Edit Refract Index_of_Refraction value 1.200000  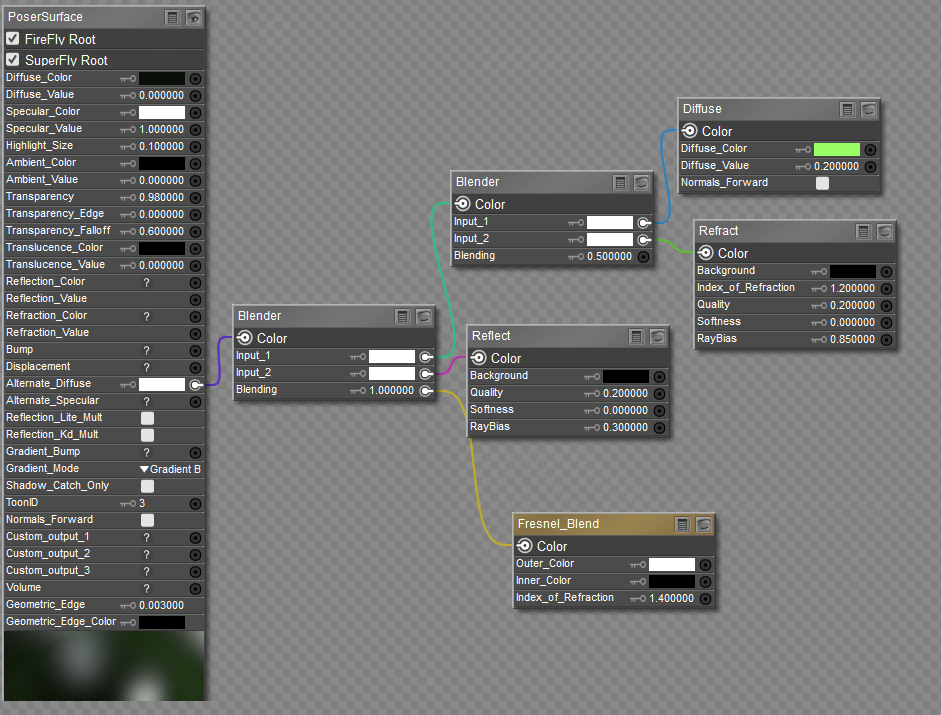(852, 289)
